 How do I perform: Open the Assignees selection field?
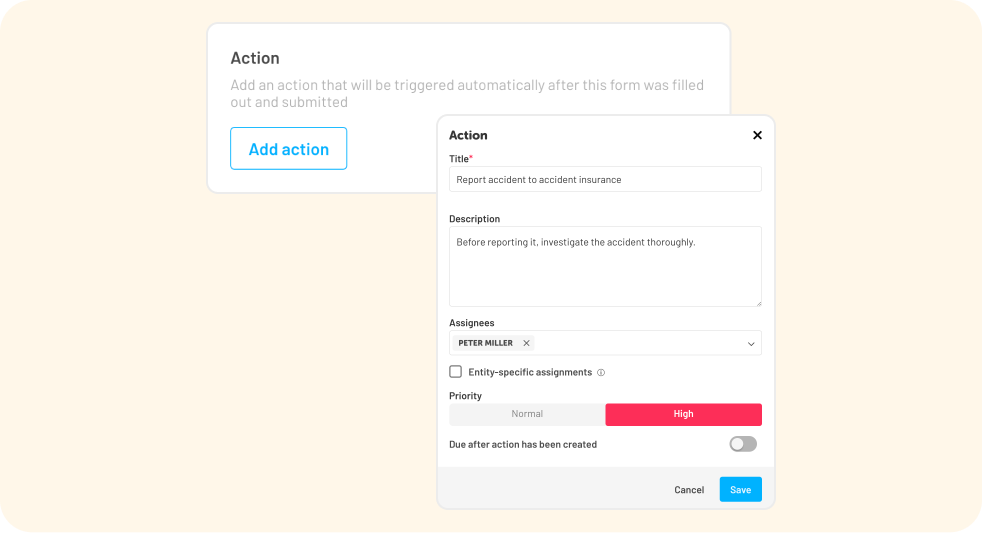pos(640,343)
